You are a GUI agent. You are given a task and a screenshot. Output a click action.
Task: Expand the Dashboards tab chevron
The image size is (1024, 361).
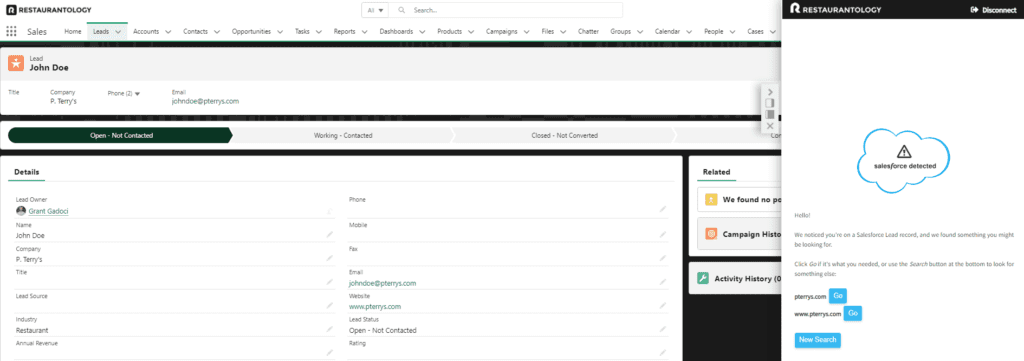[422, 31]
